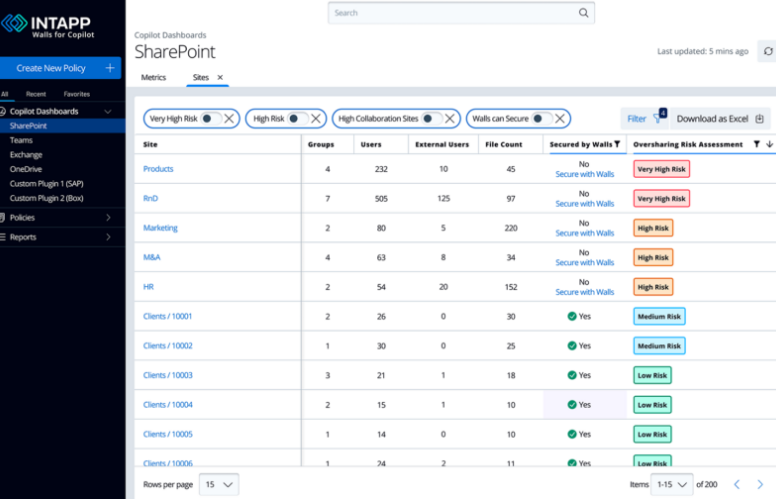Toggle the High Collaboration Sites switch

point(432,118)
